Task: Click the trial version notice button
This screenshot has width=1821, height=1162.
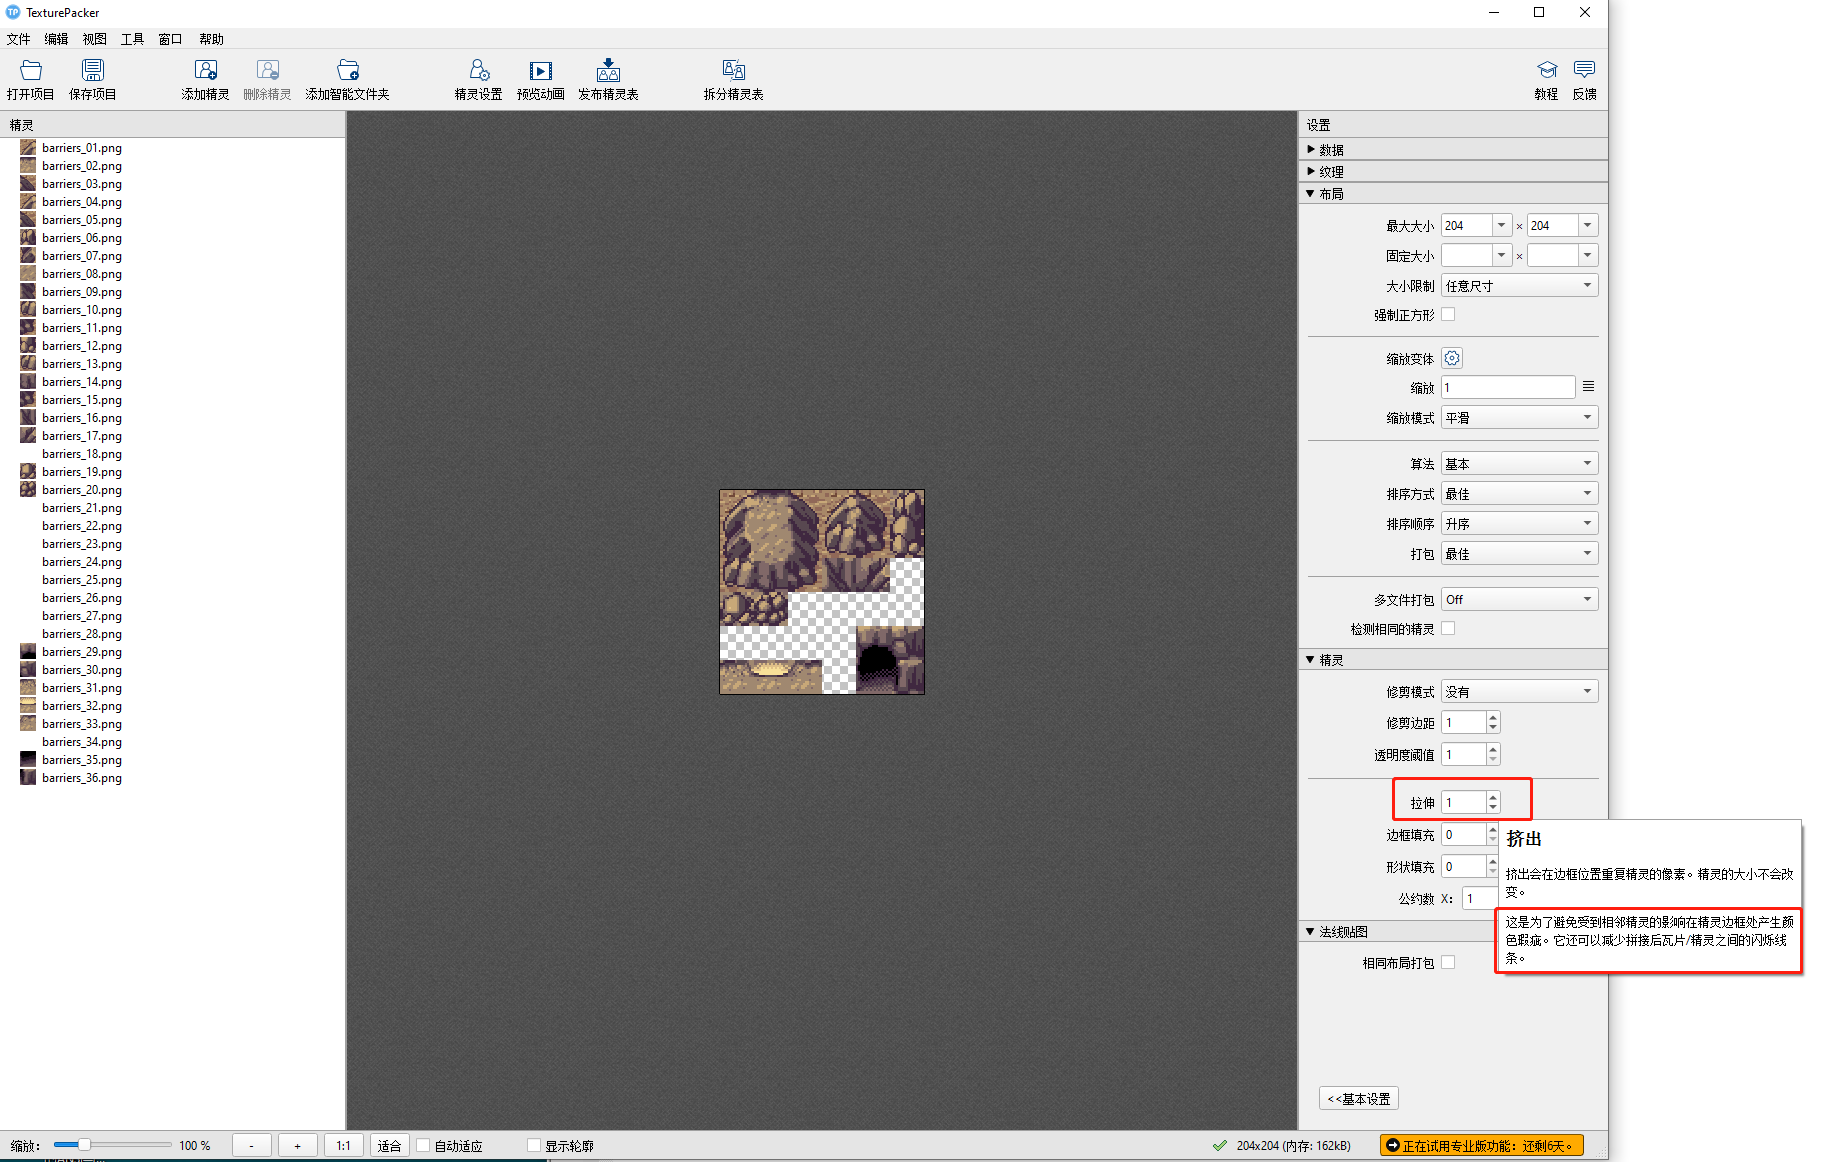Action: click(x=1482, y=1146)
